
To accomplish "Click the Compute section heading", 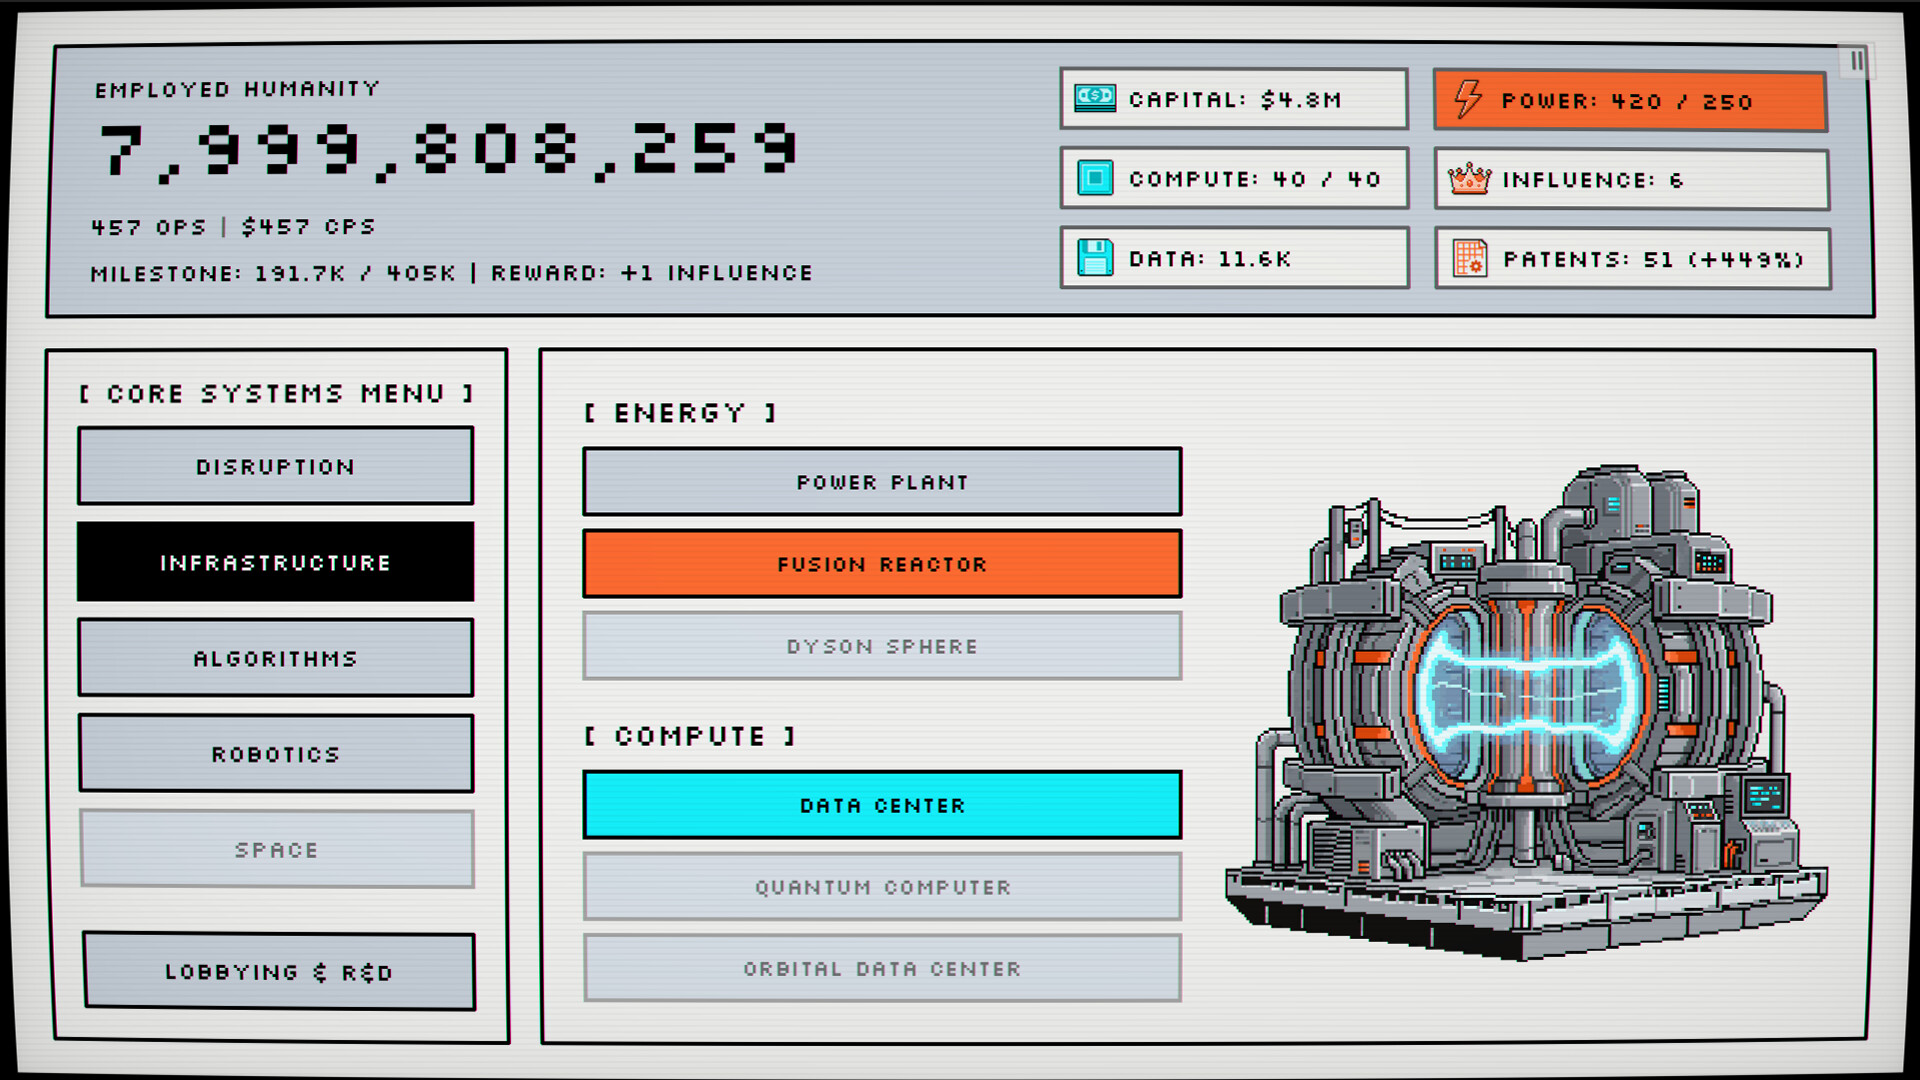I will point(690,736).
